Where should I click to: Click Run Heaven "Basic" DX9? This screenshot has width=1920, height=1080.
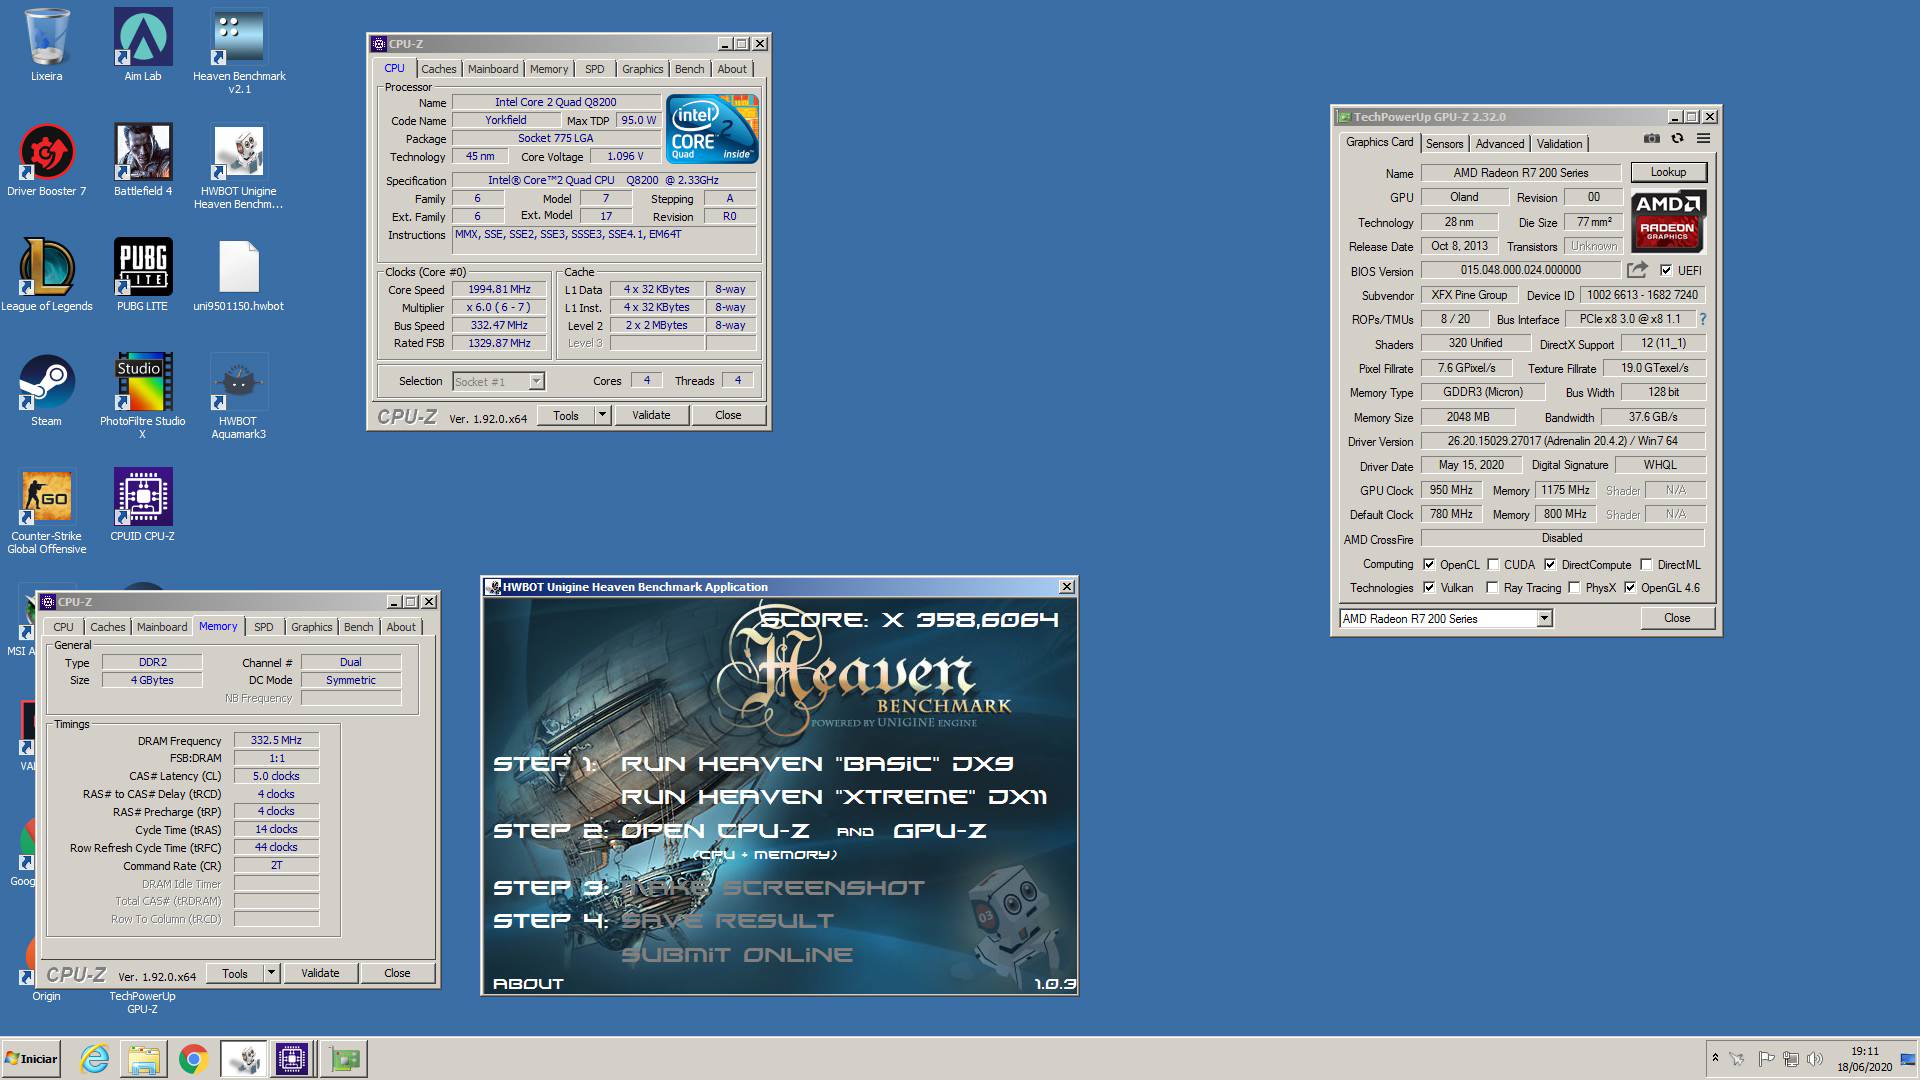pyautogui.click(x=817, y=764)
